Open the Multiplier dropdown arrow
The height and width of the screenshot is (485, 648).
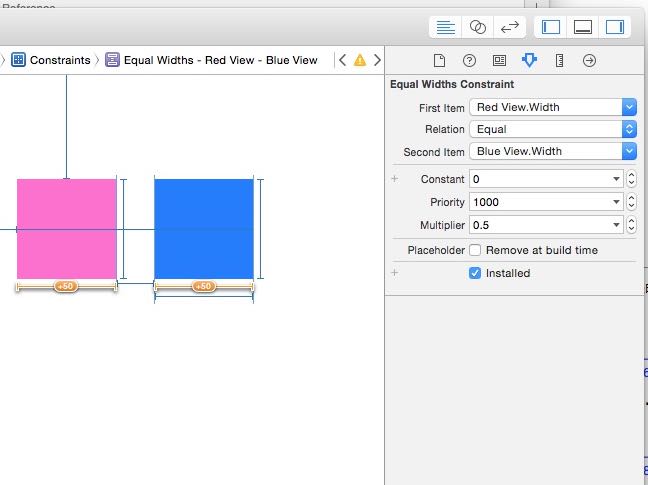[616, 225]
